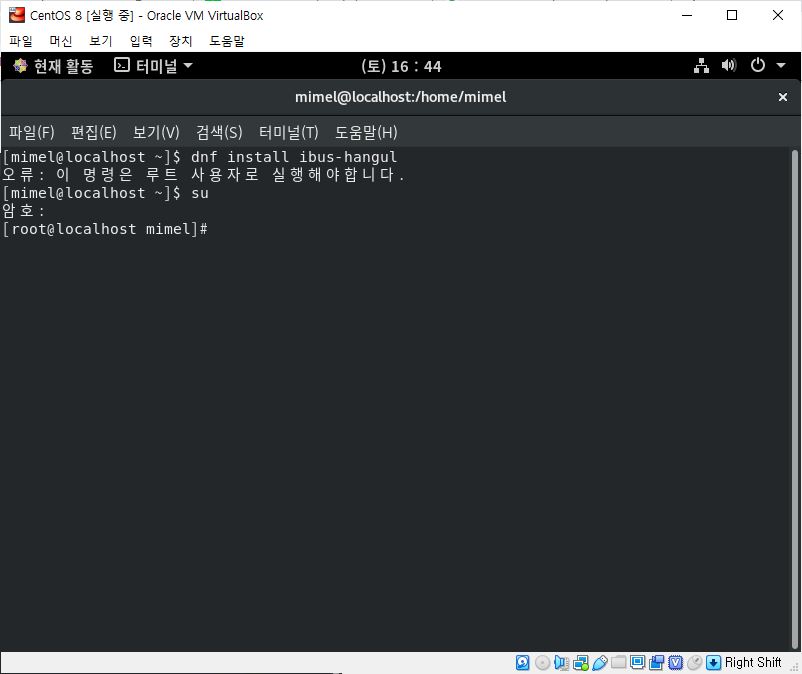The width and height of the screenshot is (802, 674).
Task: Expand the 터미널 app menu dropdown
Action: pyautogui.click(x=153, y=66)
